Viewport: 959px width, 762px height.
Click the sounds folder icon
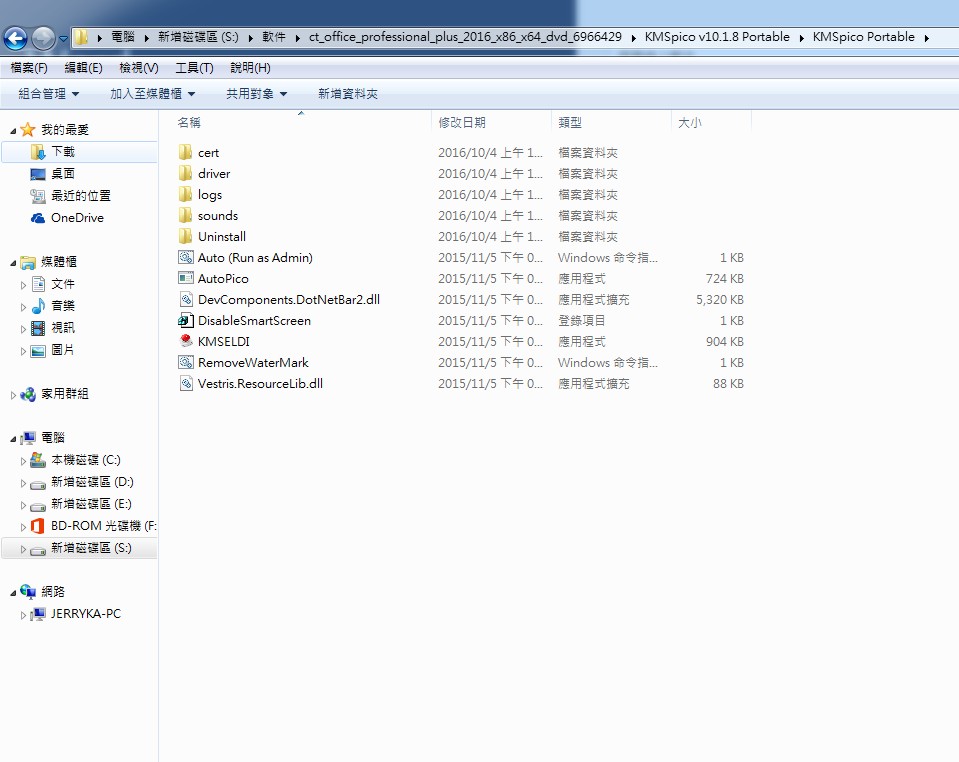185,215
